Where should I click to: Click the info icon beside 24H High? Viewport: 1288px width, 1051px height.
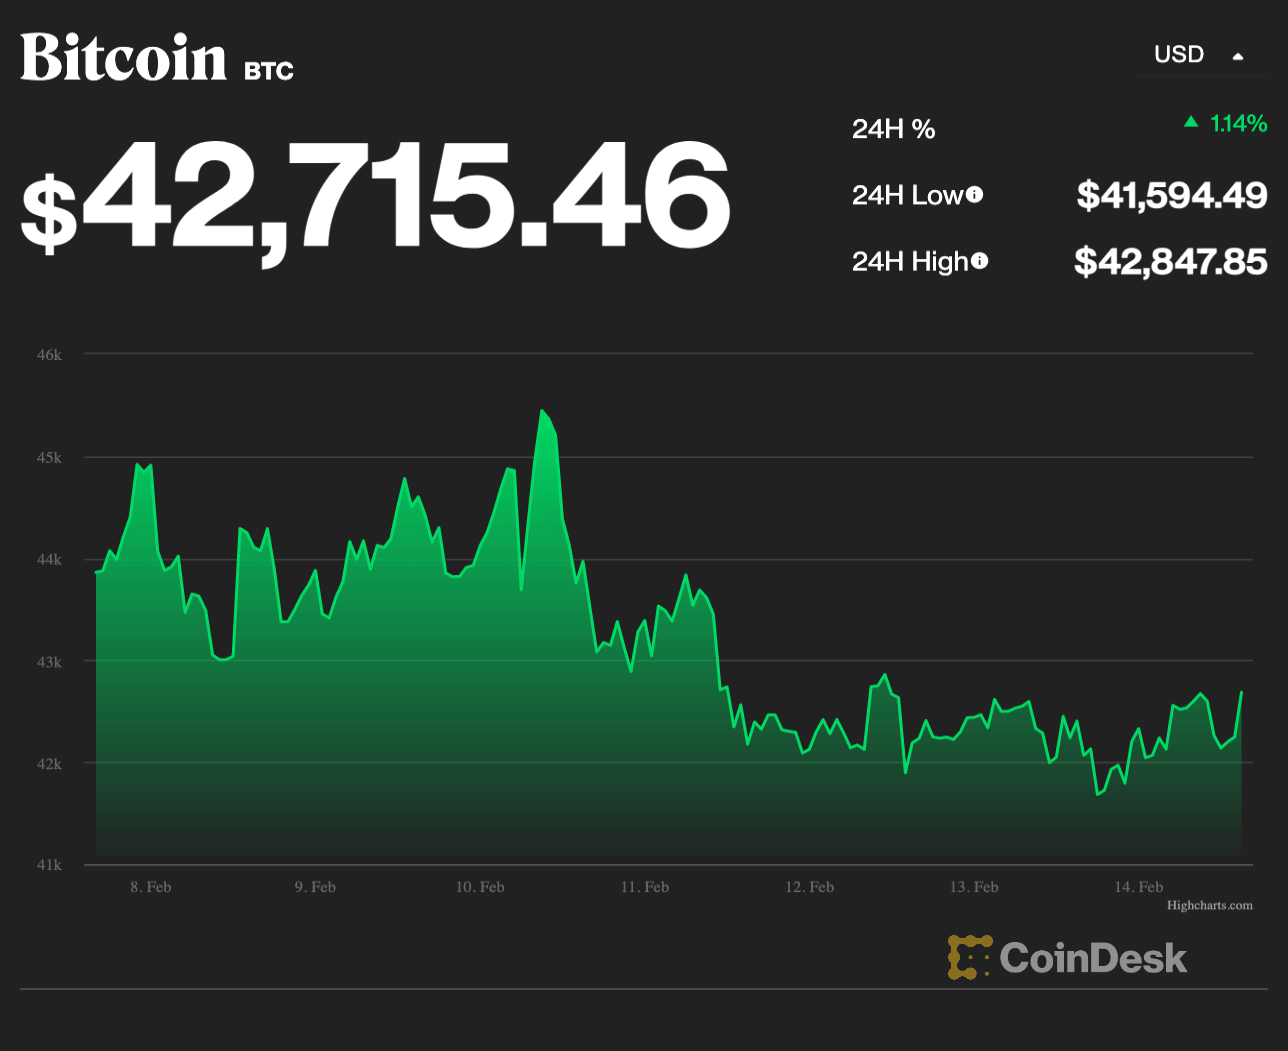point(980,261)
